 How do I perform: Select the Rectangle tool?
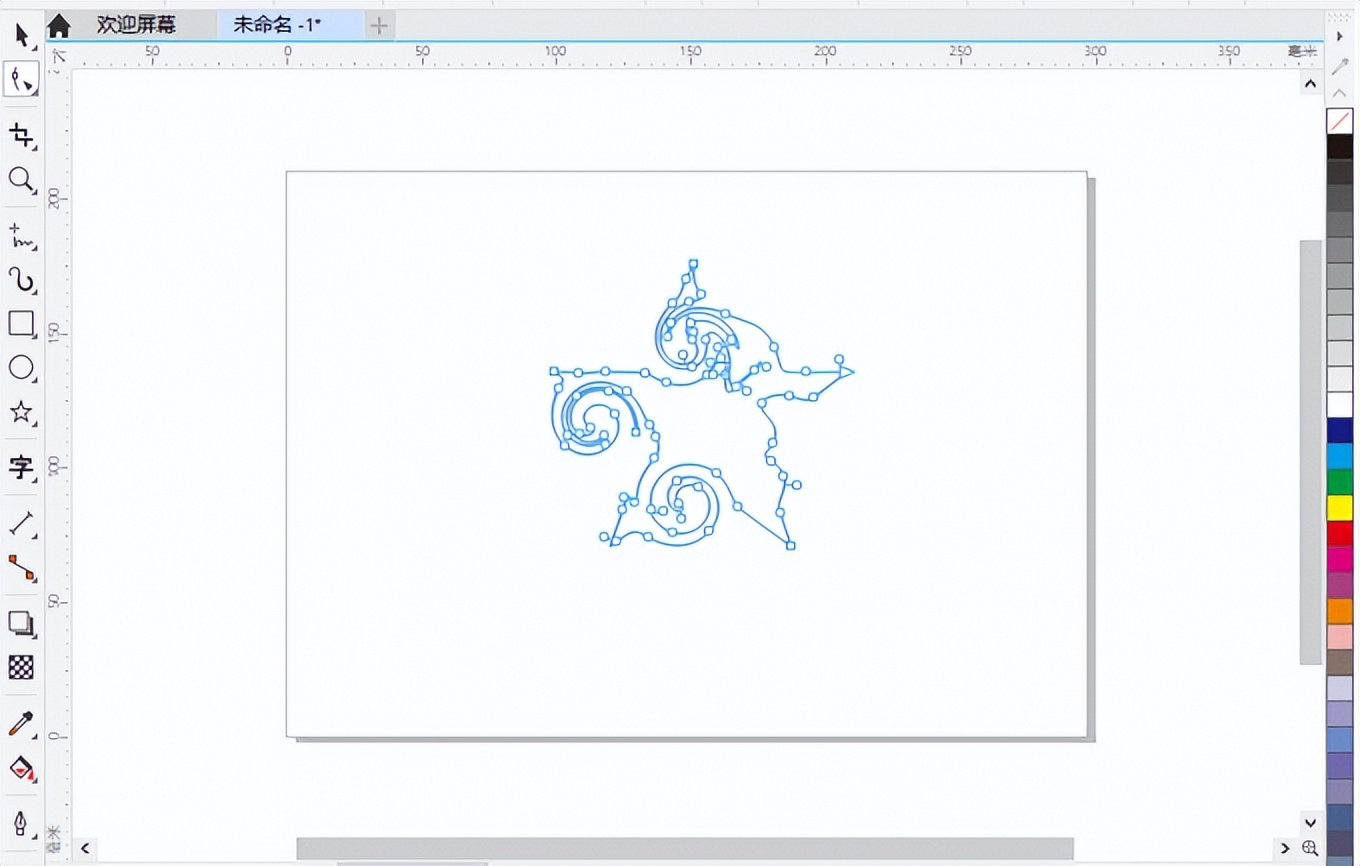click(x=21, y=323)
